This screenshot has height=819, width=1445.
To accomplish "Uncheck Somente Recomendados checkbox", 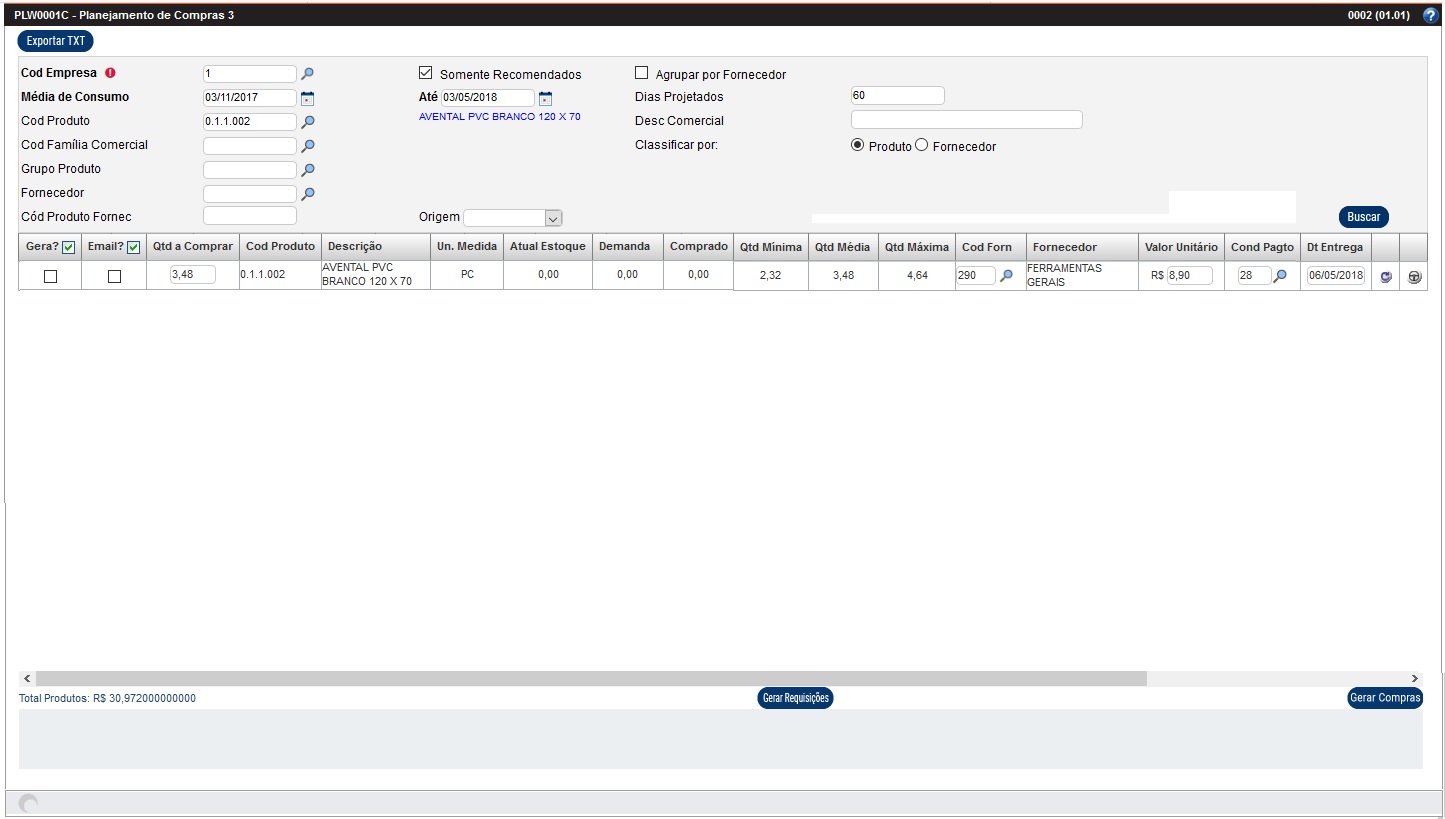I will click(x=425, y=73).
